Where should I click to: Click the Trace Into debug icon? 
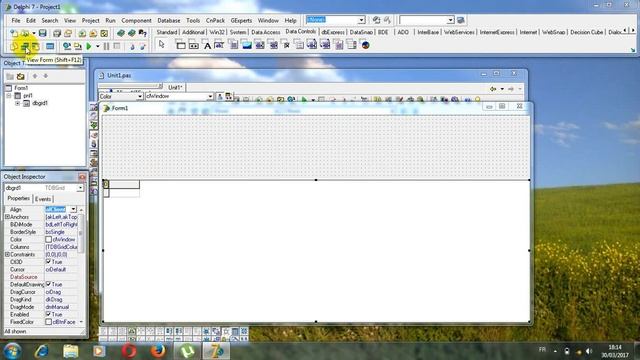pyautogui.click(x=132, y=47)
